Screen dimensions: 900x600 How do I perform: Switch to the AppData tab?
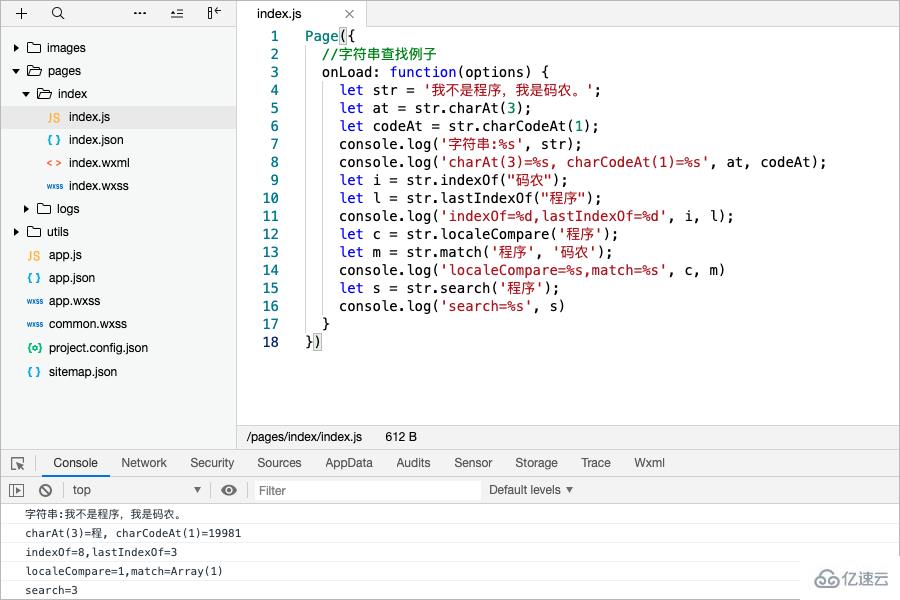pos(348,463)
